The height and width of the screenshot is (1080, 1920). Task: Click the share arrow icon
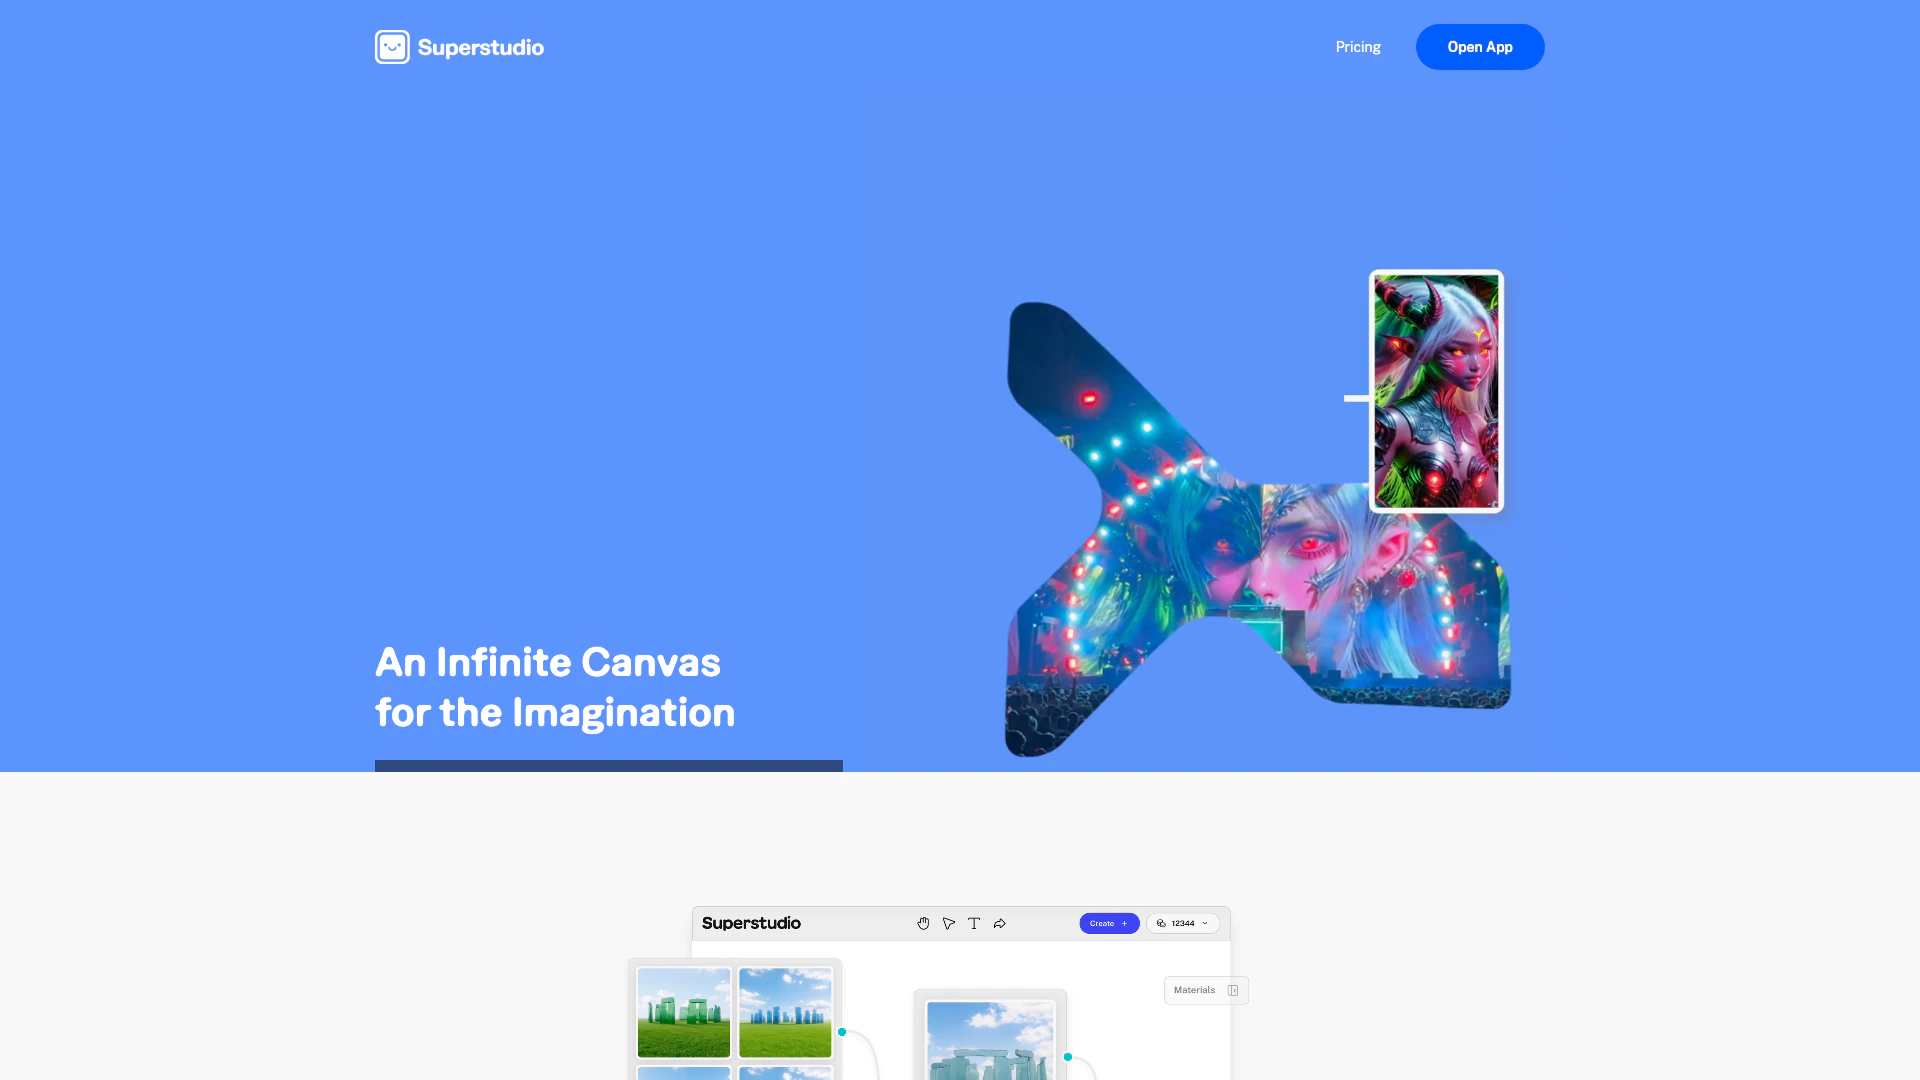coord(1000,923)
